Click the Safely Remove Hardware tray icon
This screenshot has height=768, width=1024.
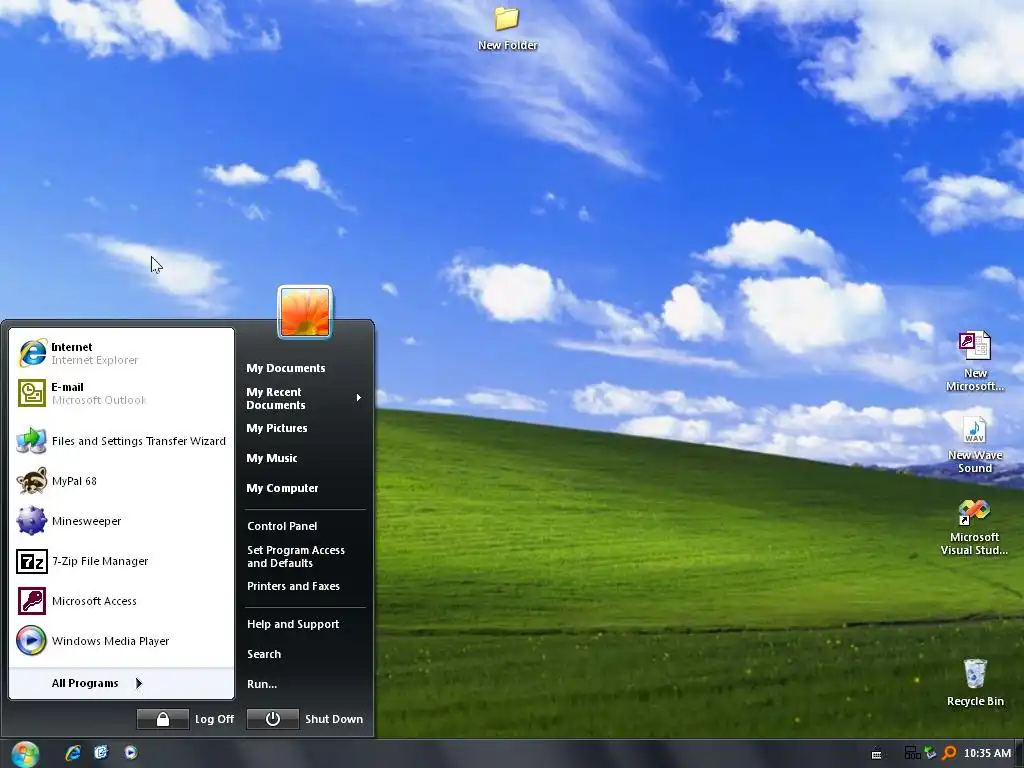(x=930, y=753)
